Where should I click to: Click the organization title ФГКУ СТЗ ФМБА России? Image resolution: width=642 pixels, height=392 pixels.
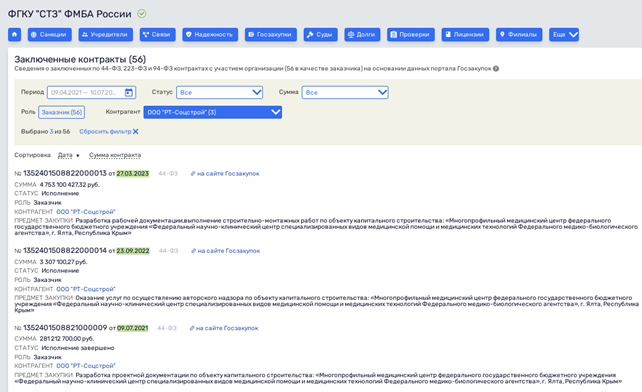click(x=70, y=14)
